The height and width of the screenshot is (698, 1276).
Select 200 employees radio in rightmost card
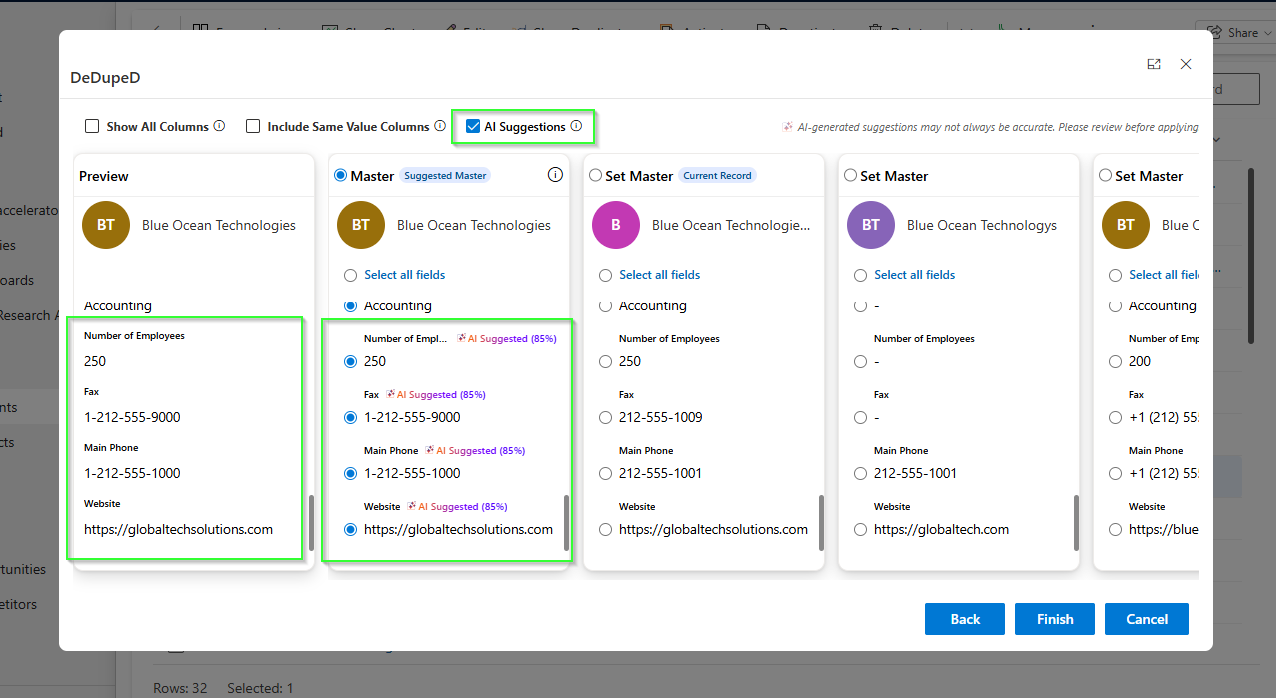1115,361
